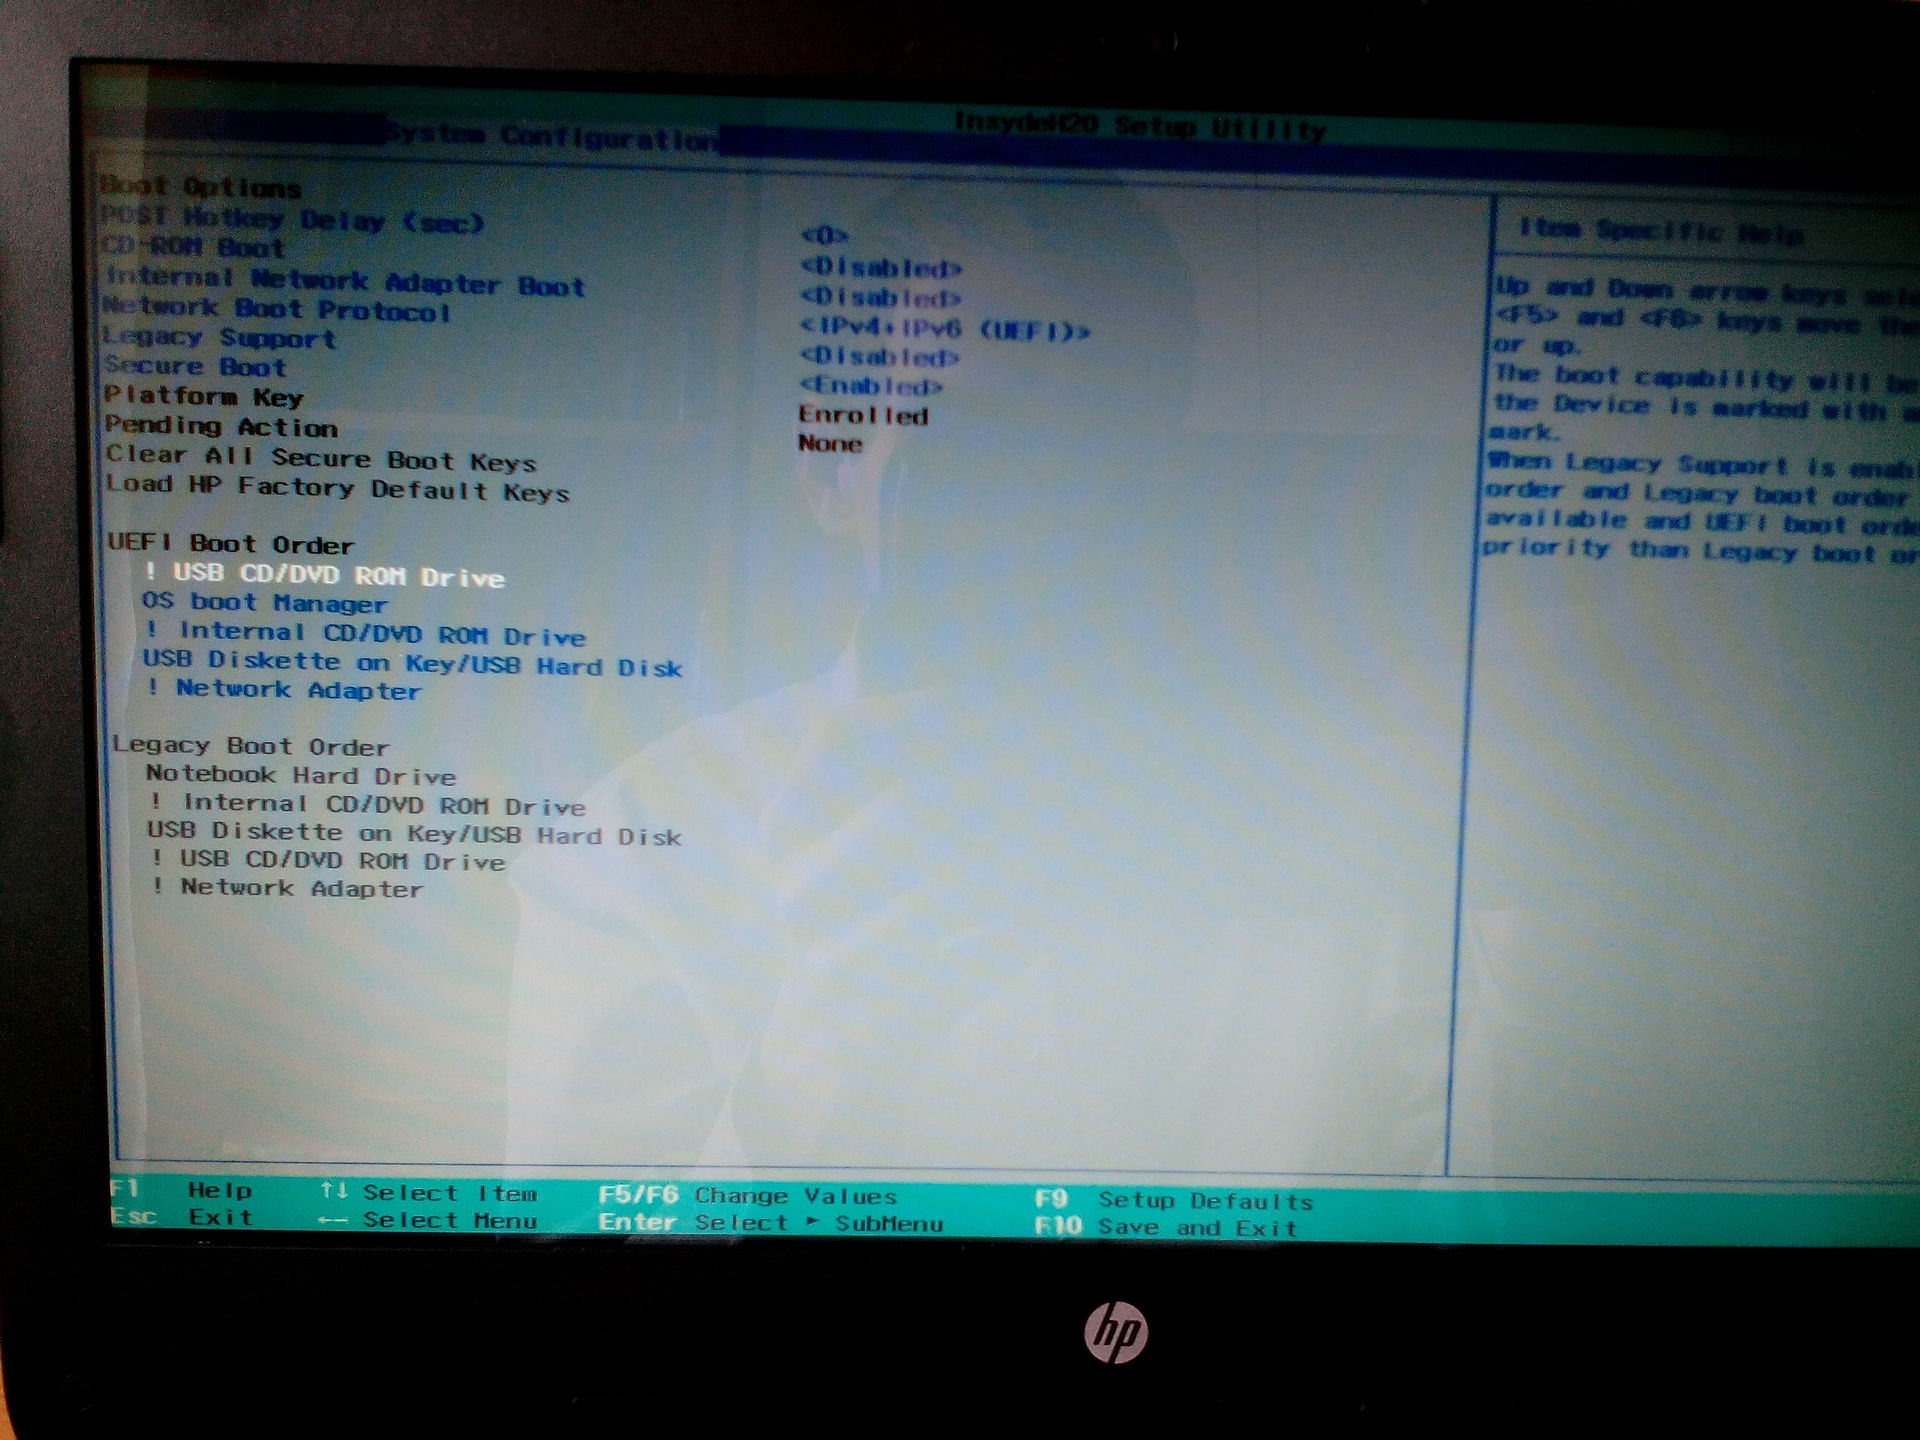Choose Load HP Factory Default Keys
This screenshot has width=1920, height=1440.
click(x=337, y=488)
